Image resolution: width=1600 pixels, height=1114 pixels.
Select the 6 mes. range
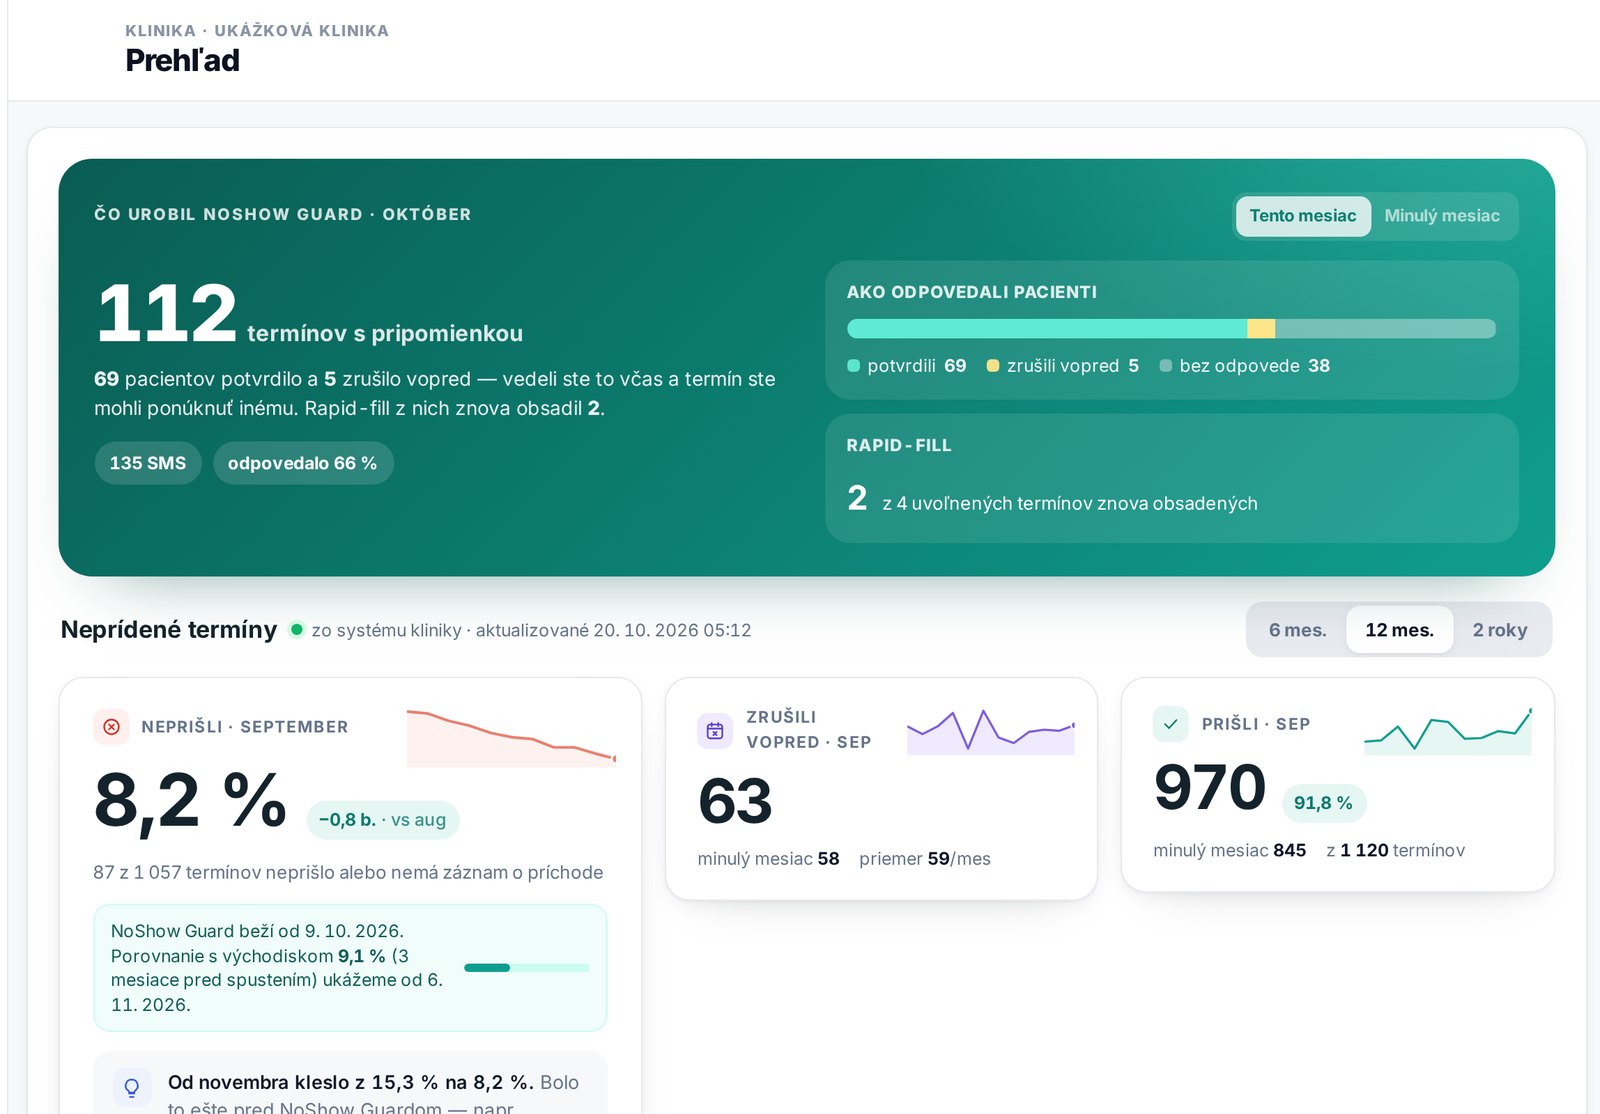(x=1297, y=630)
